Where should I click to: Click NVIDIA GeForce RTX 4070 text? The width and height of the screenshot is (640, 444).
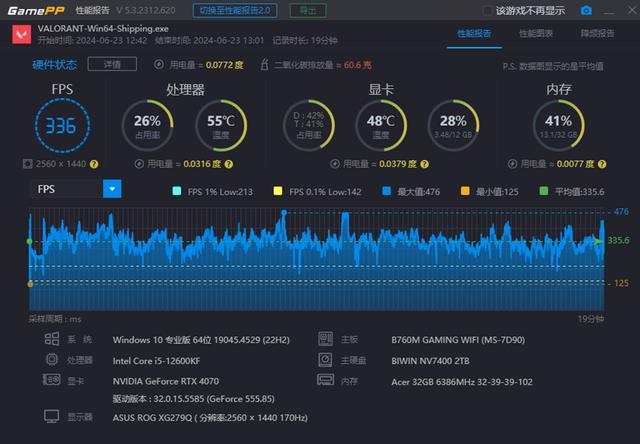(x=166, y=381)
